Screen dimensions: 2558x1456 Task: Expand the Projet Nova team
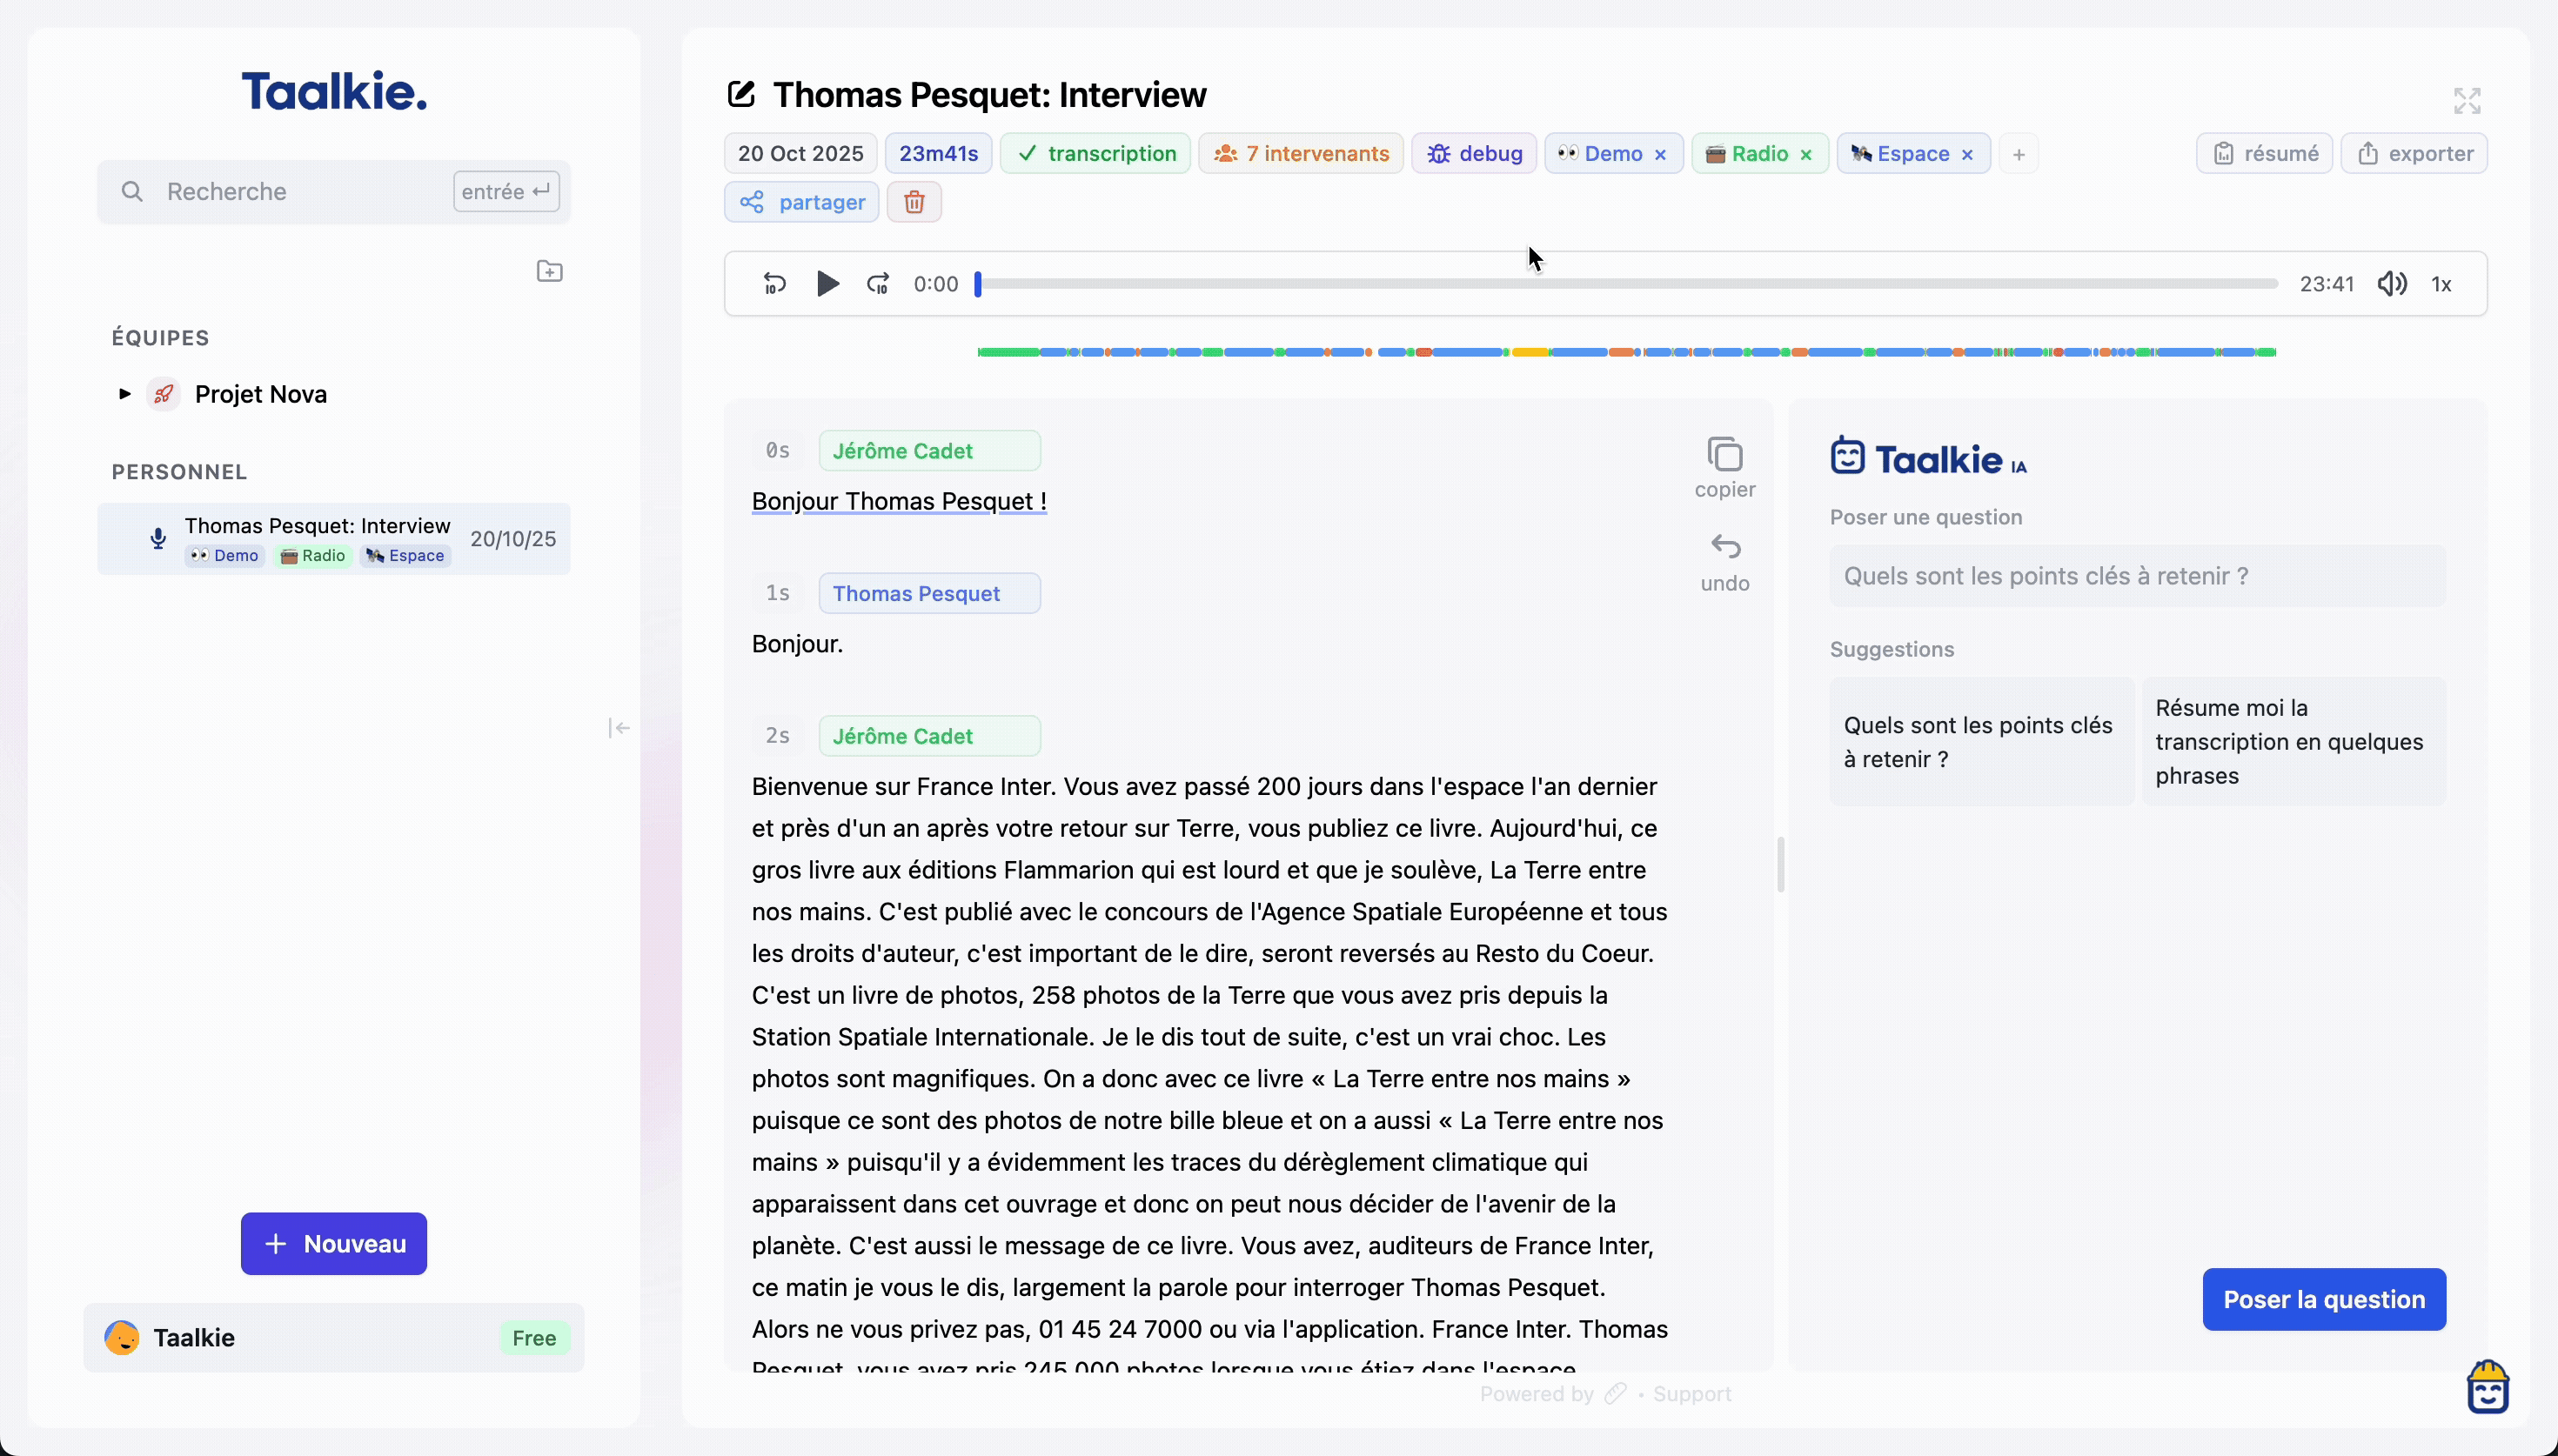[125, 394]
